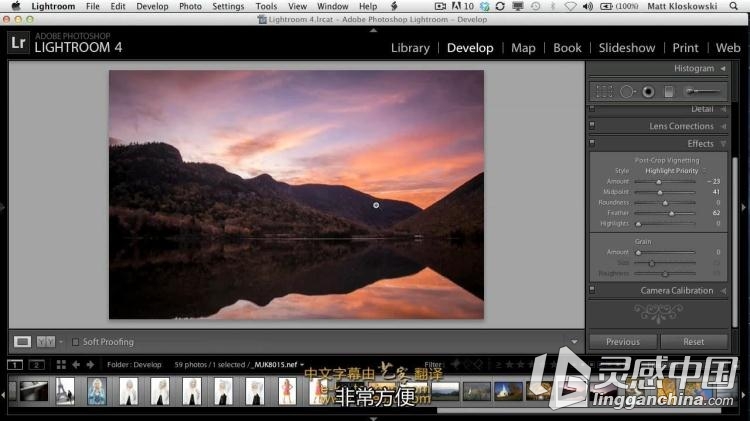Switch to Loupe view in toolbar

(x=22, y=342)
